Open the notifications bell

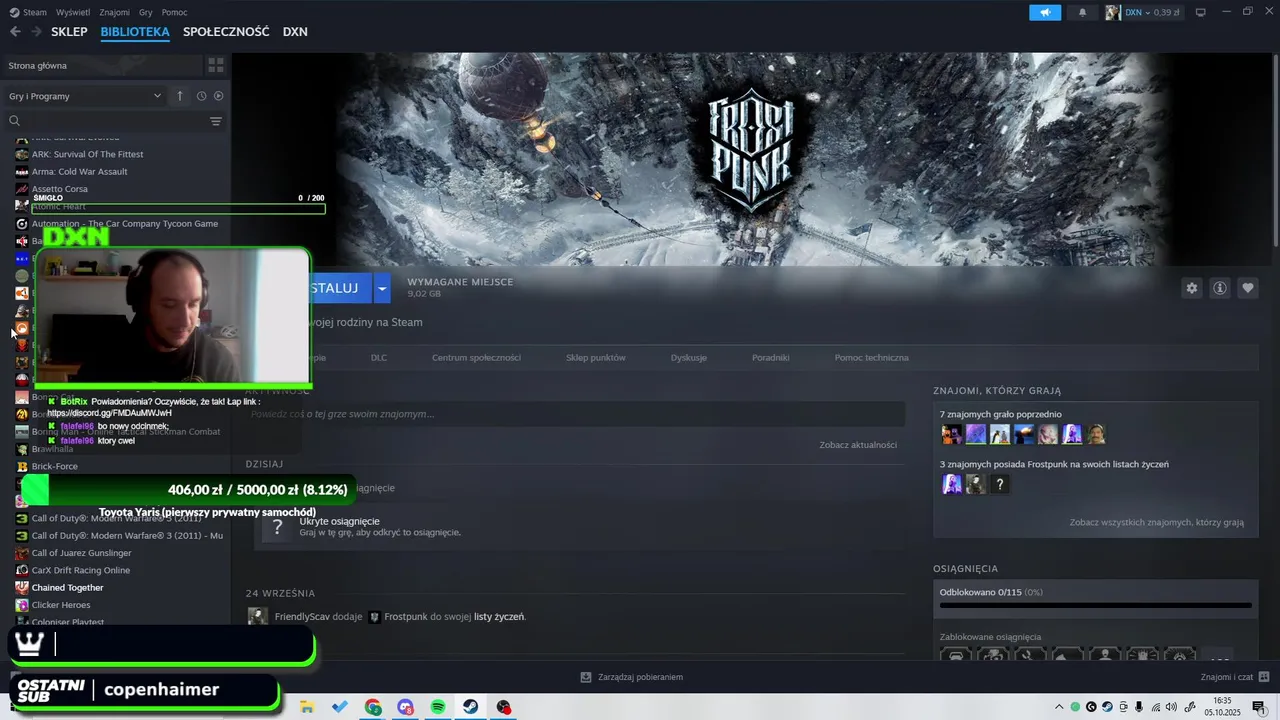point(1082,12)
